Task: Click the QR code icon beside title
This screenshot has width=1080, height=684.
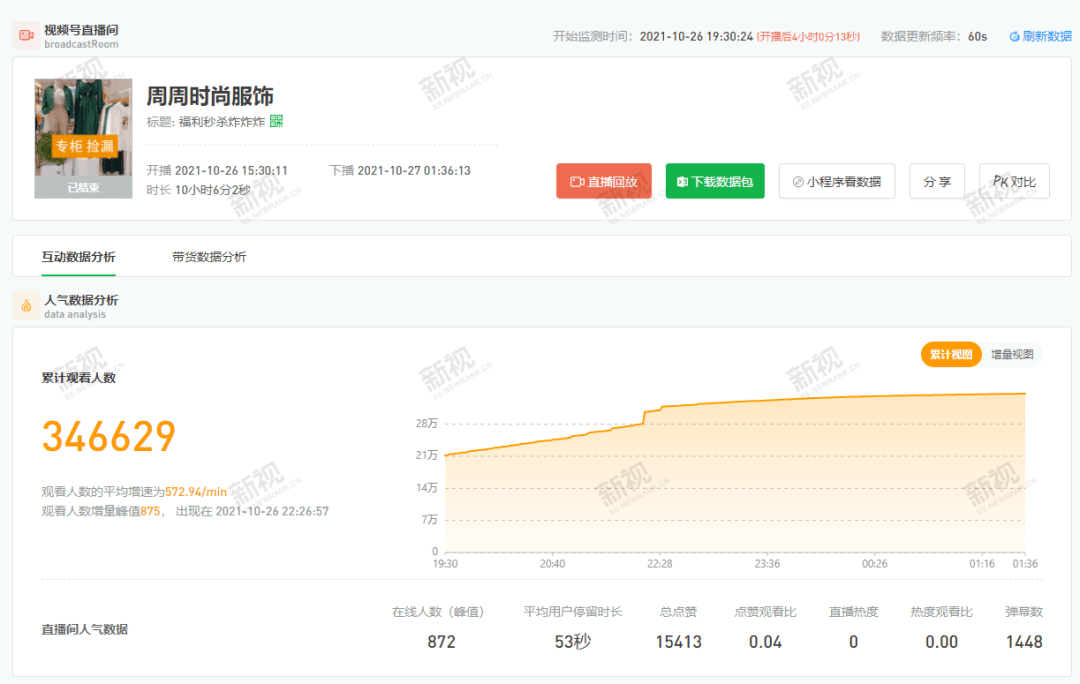Action: (277, 121)
